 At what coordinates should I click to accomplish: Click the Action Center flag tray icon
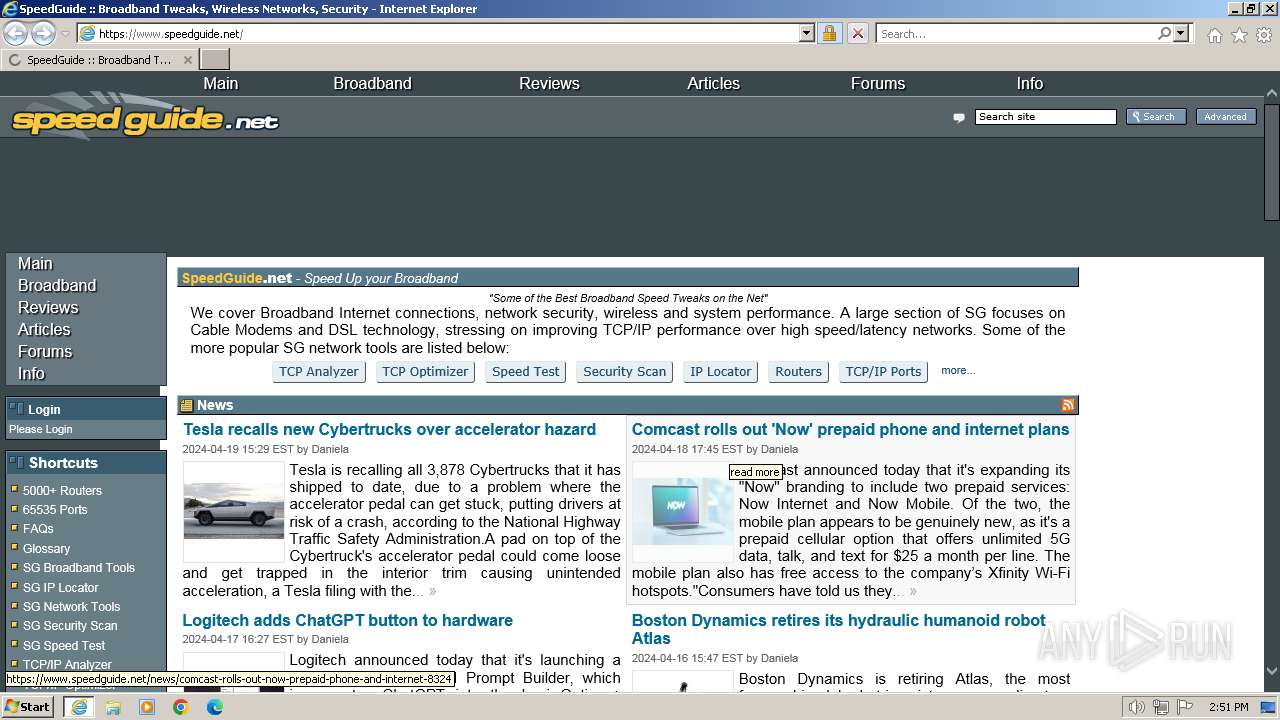(1184, 707)
